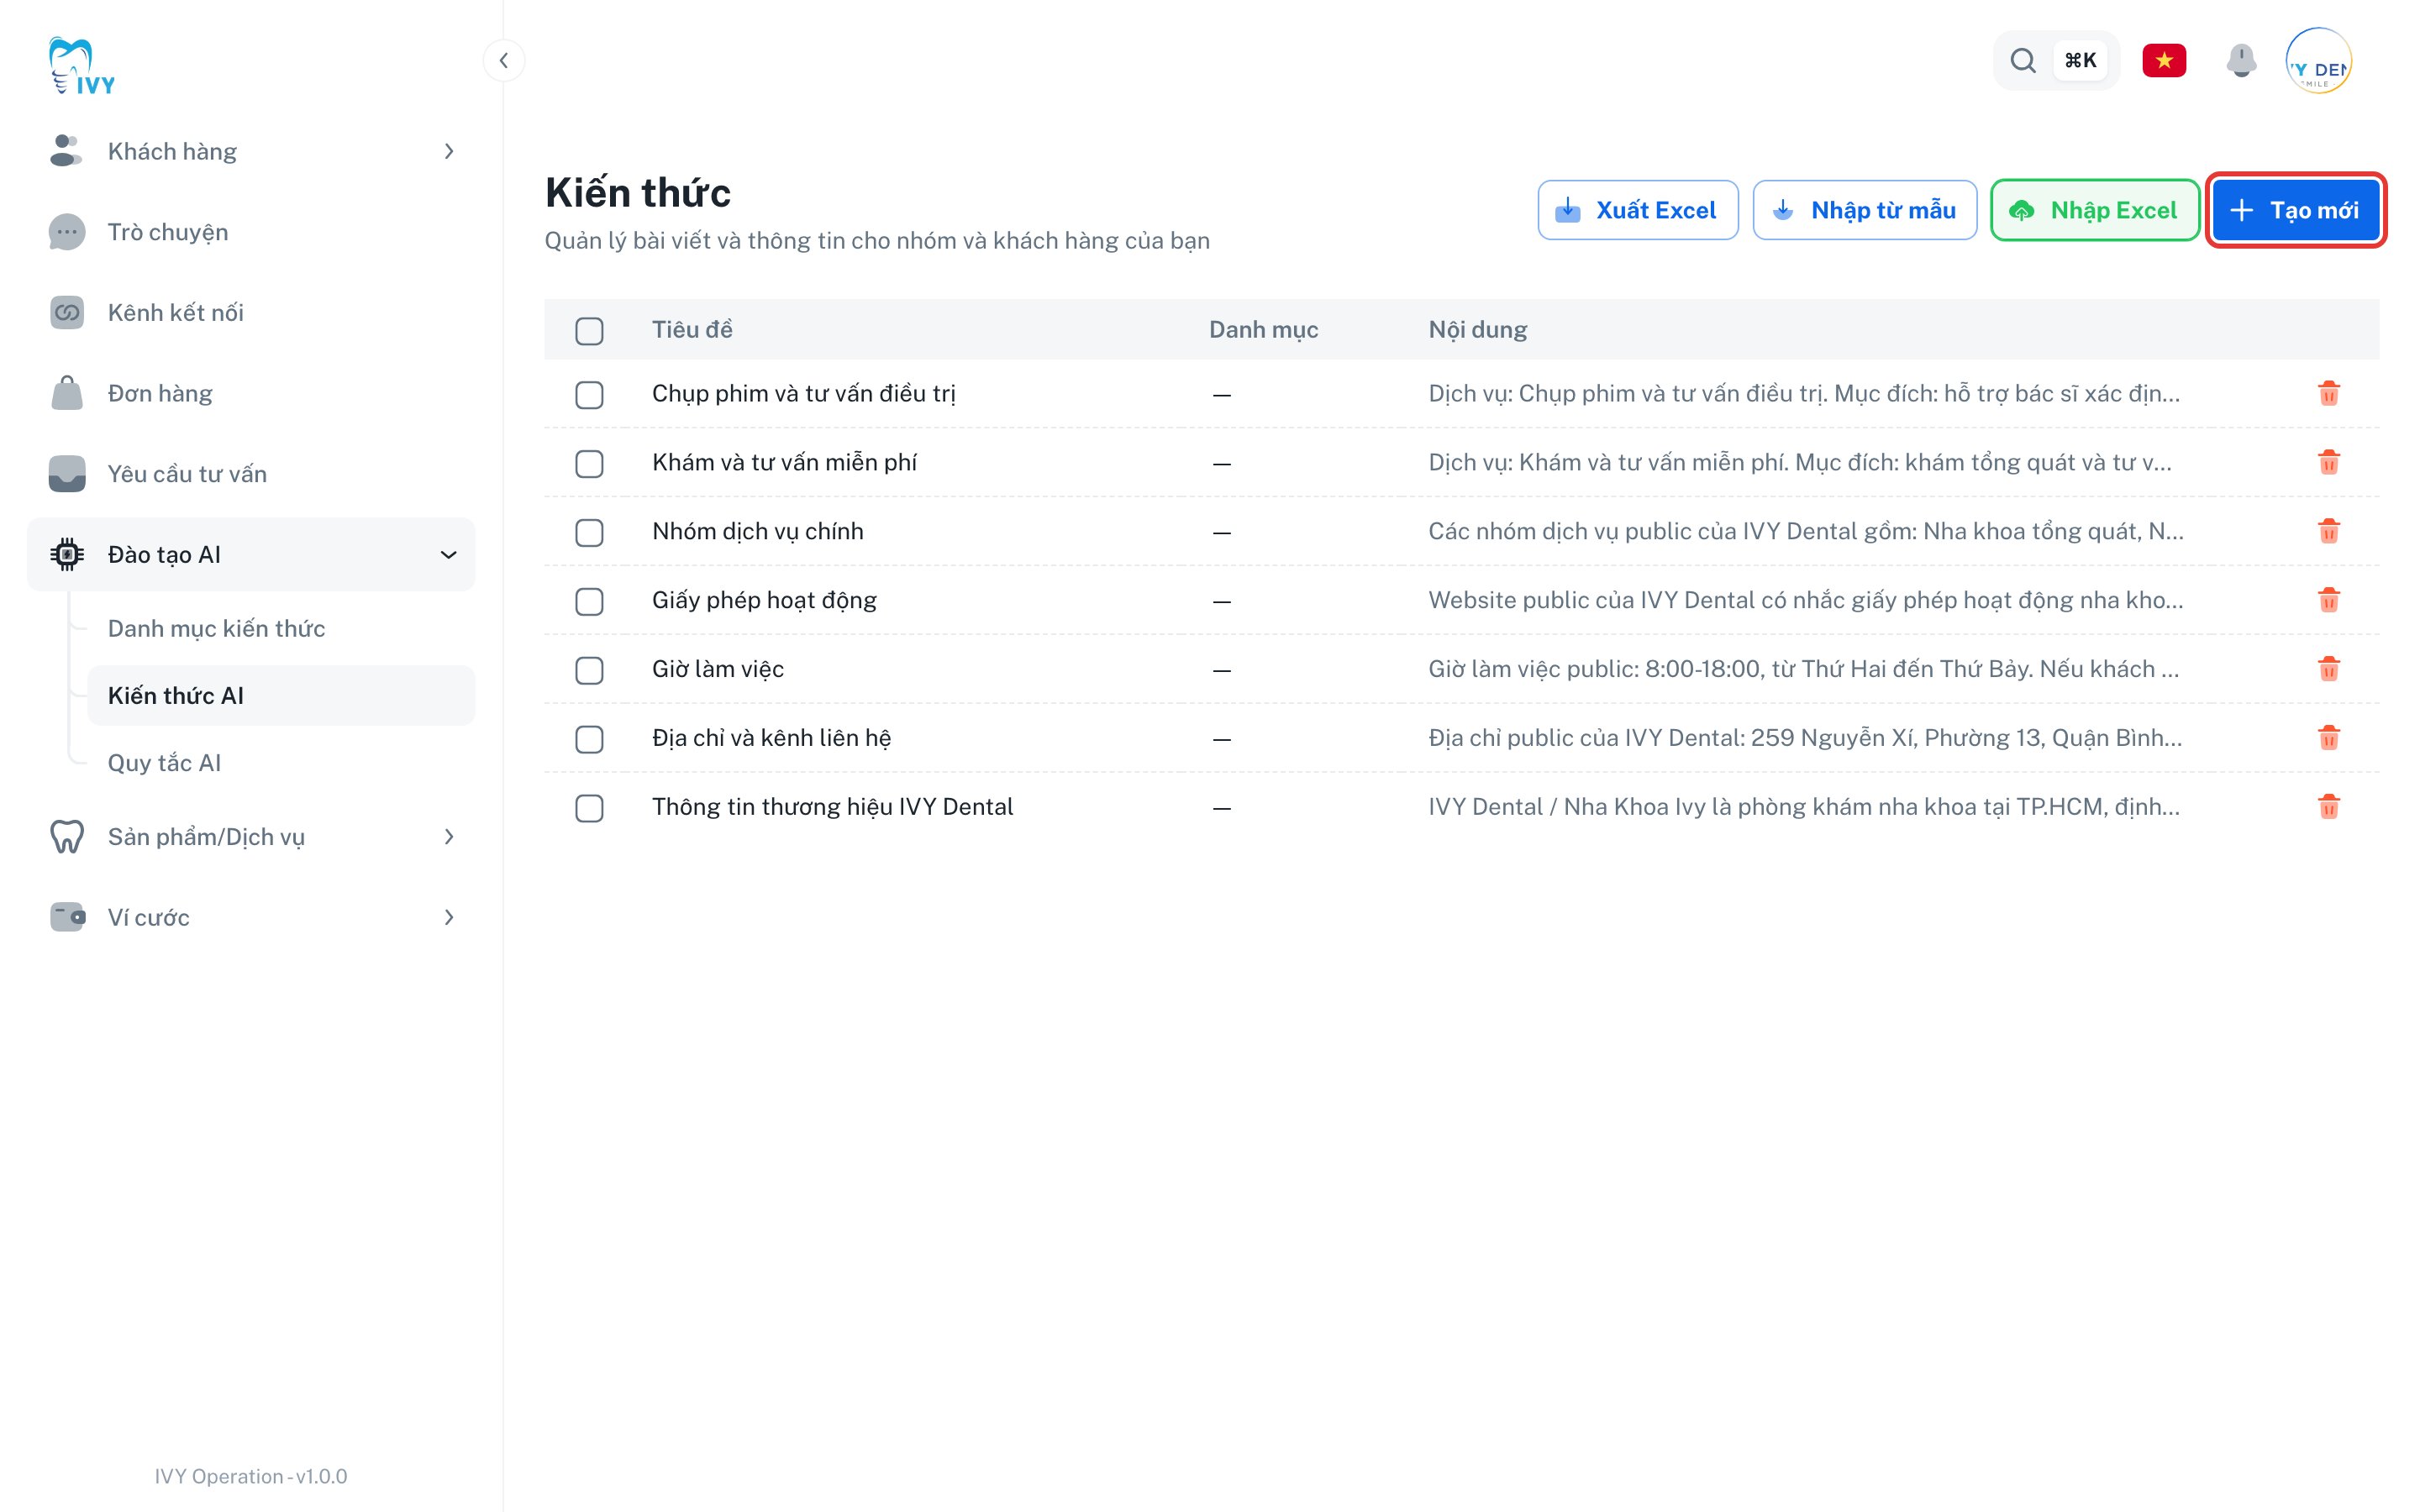This screenshot has width=2420, height=1512.
Task: Delete 'Thông tin thương hiệu IVY Dental' row
Action: [2328, 807]
